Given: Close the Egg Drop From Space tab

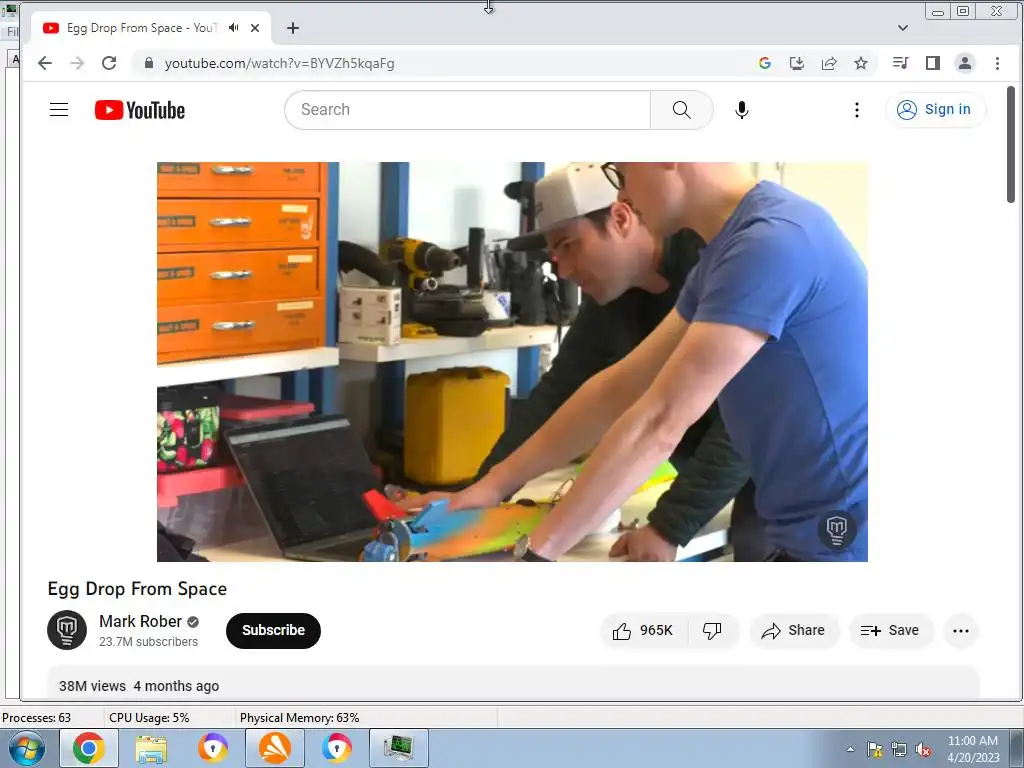Looking at the screenshot, I should click(255, 28).
